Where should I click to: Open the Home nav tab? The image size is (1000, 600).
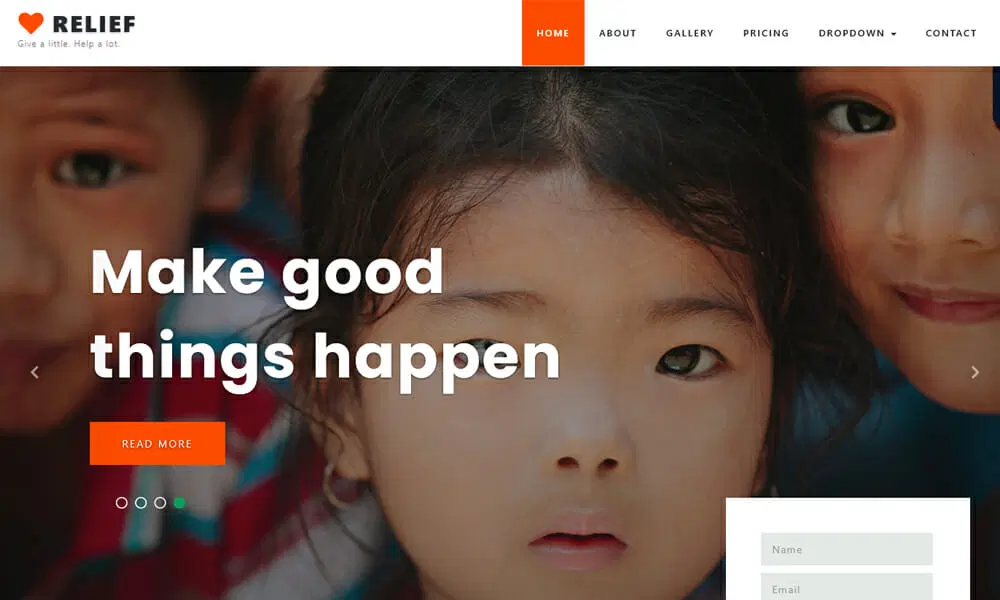[553, 33]
